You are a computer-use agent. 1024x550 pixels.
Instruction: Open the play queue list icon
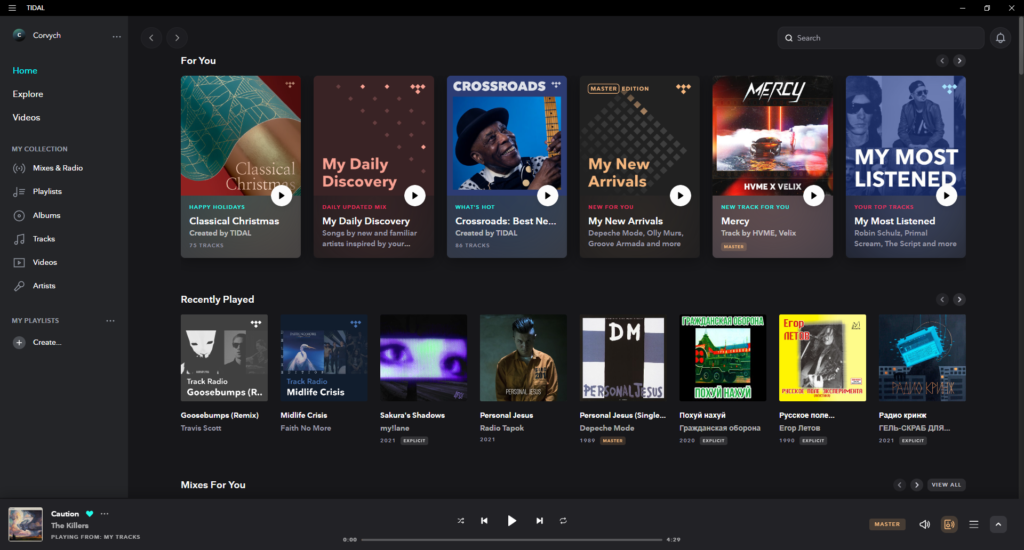[x=973, y=524]
